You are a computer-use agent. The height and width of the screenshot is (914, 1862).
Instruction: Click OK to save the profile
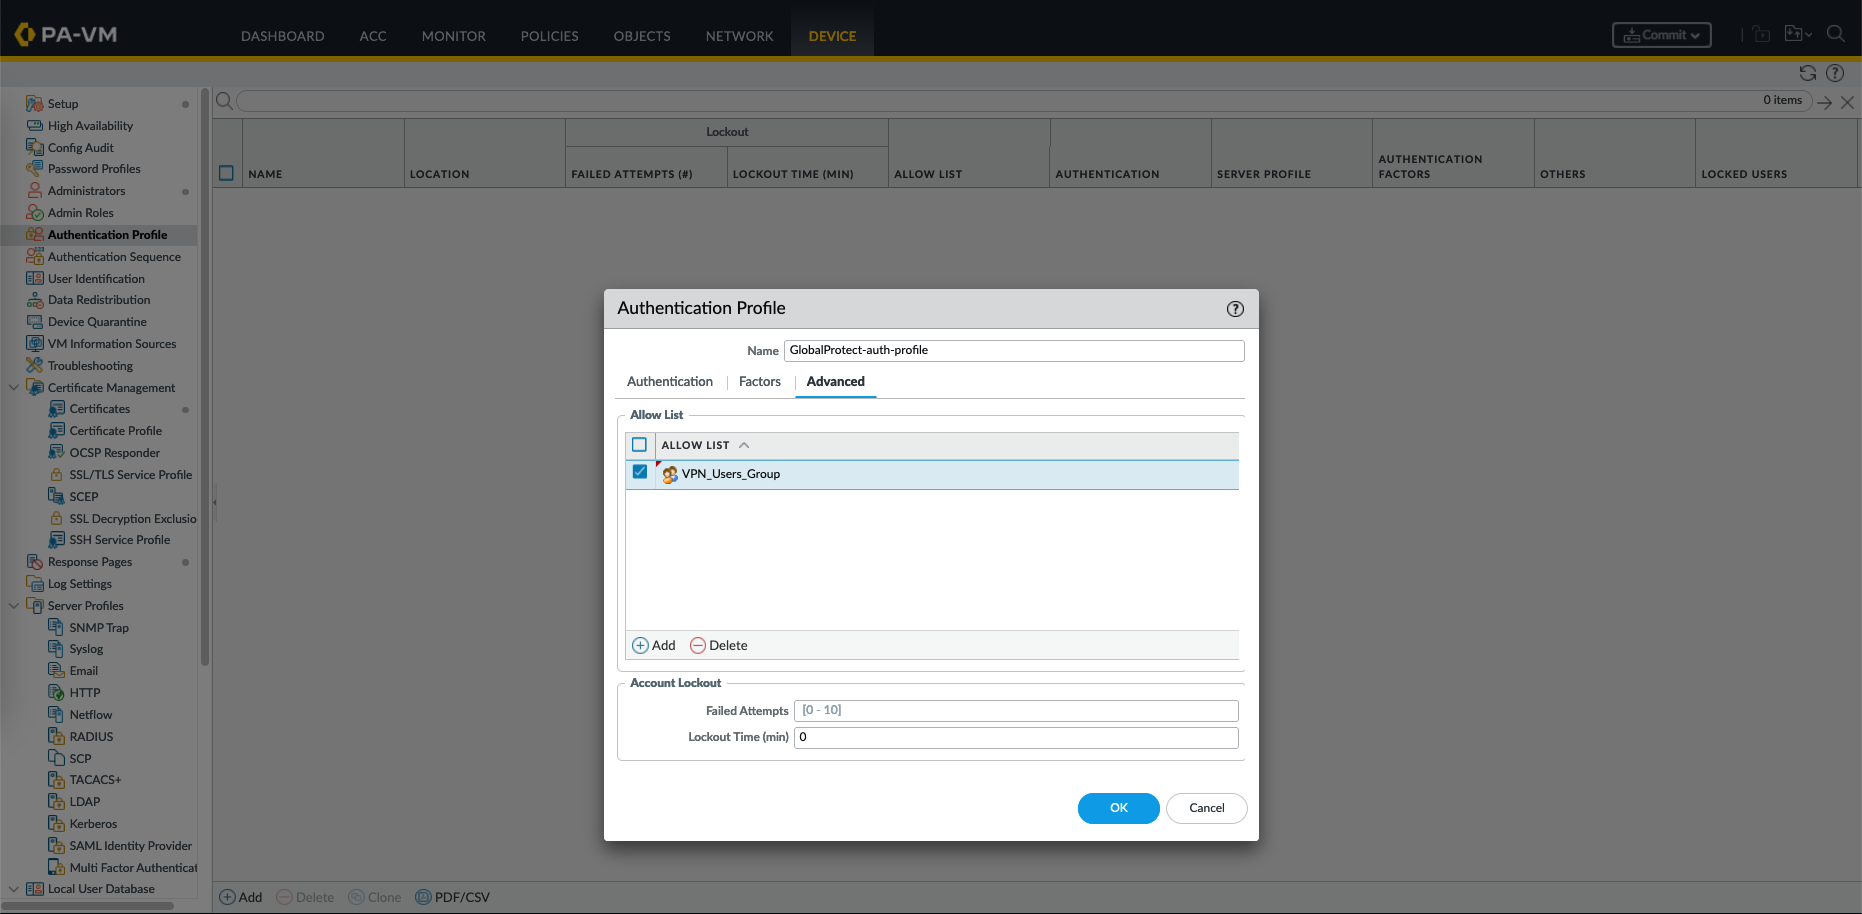(x=1118, y=808)
